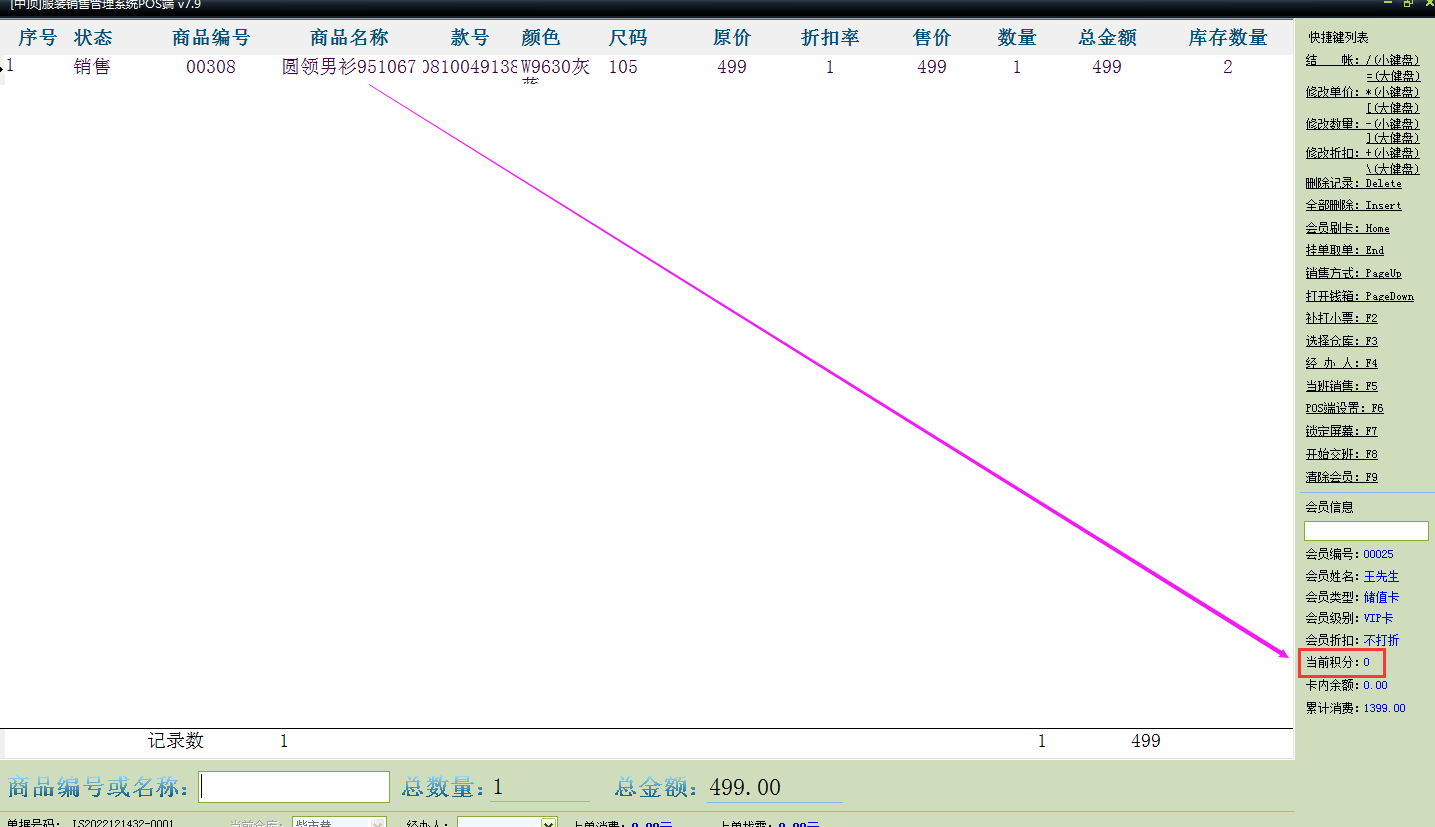The height and width of the screenshot is (827, 1435).
Task: Click the 累计消费 1399.00 value
Action: tap(1384, 708)
